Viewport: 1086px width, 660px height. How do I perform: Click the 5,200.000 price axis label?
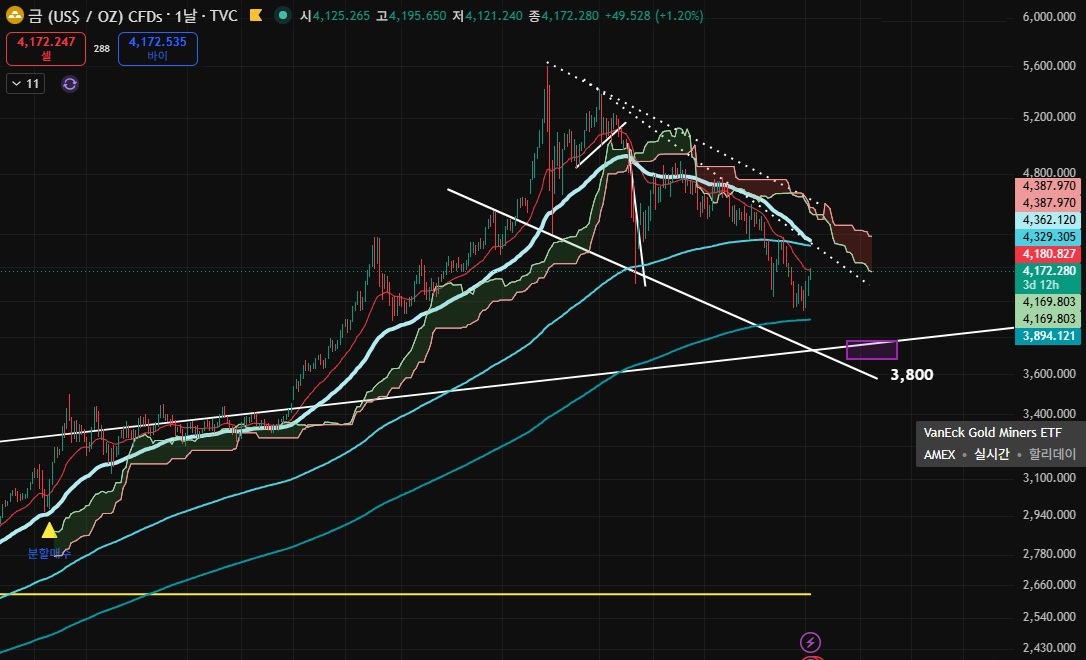point(1049,116)
